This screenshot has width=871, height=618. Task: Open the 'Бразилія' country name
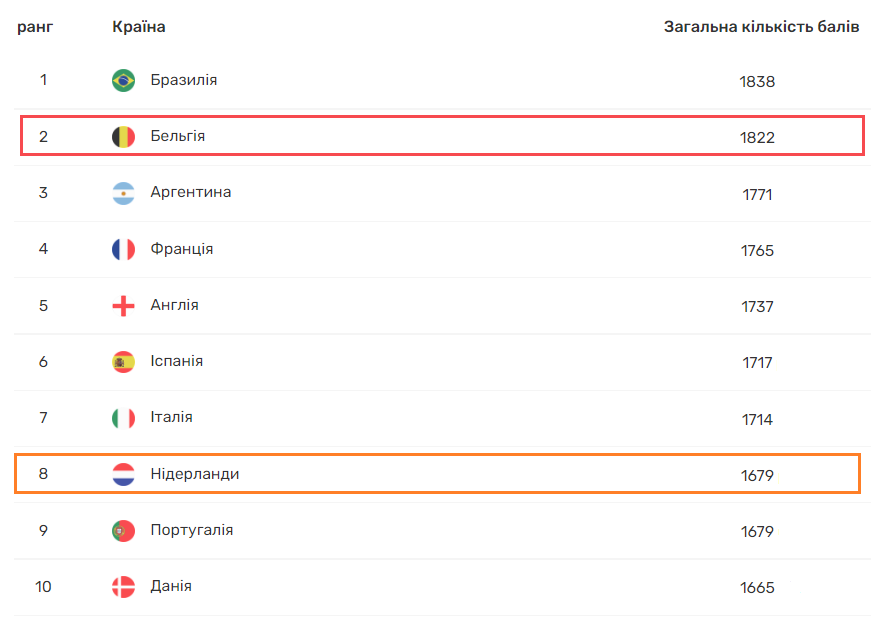184,80
